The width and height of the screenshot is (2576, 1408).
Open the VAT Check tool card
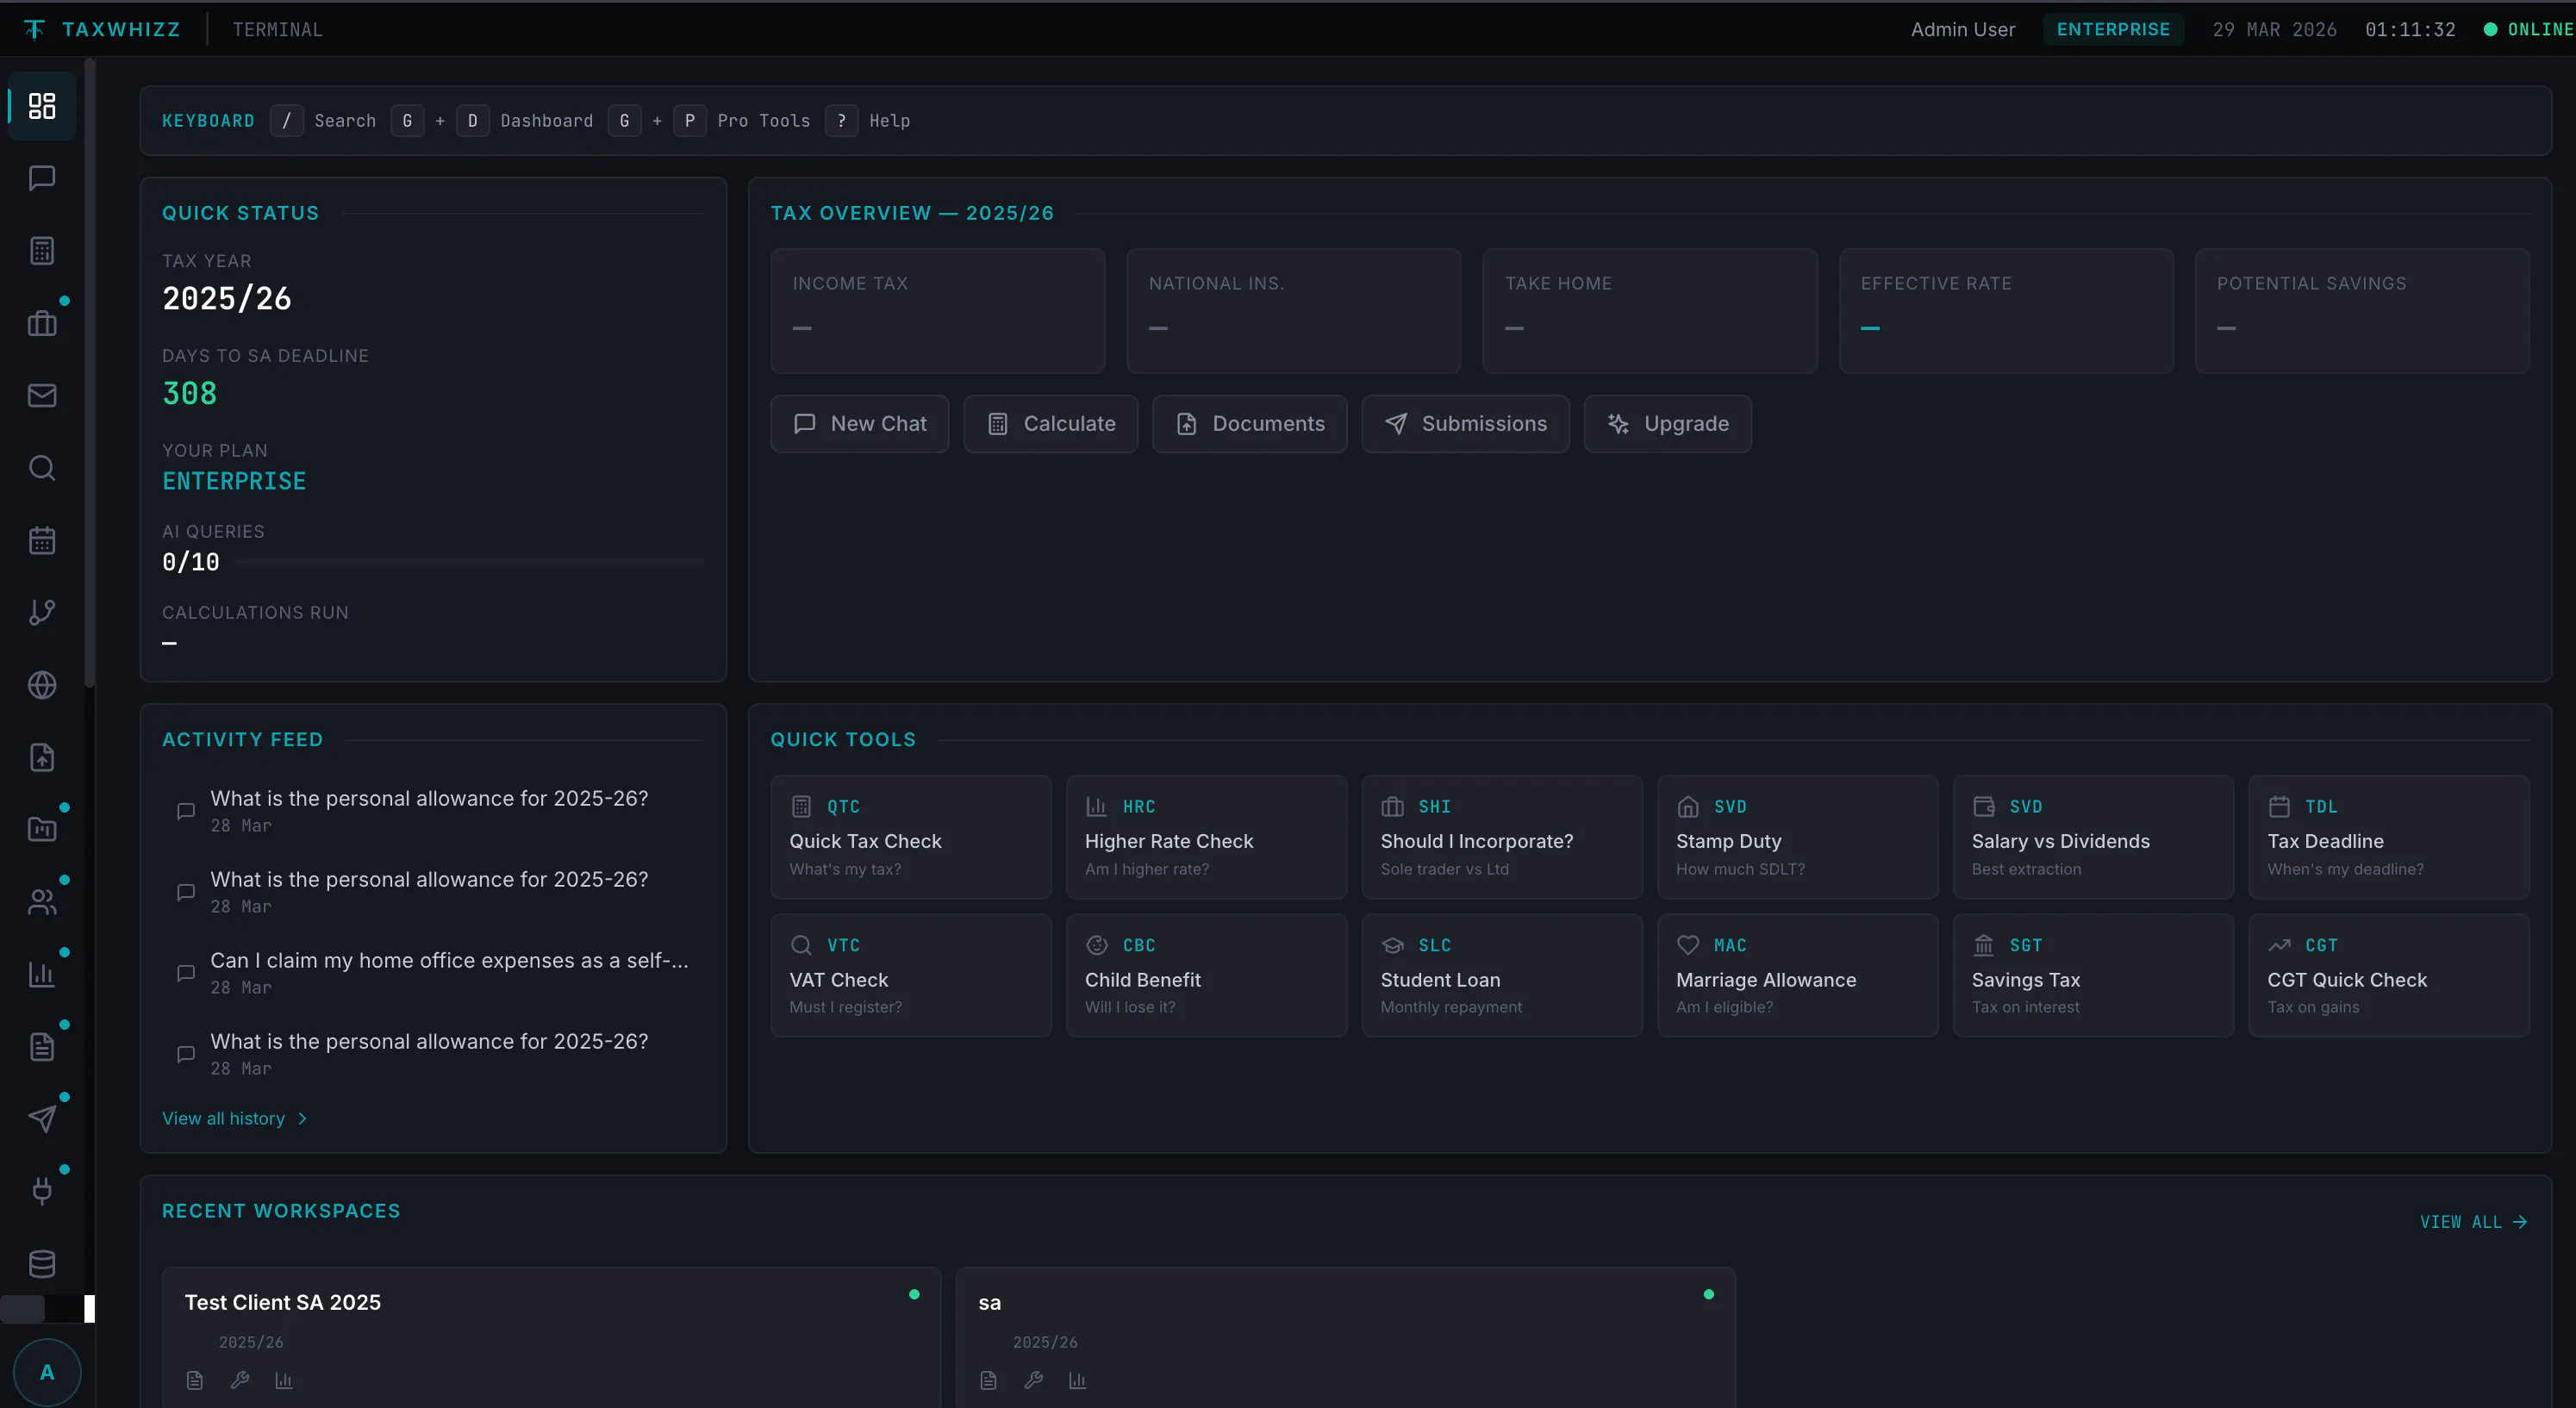(911, 975)
